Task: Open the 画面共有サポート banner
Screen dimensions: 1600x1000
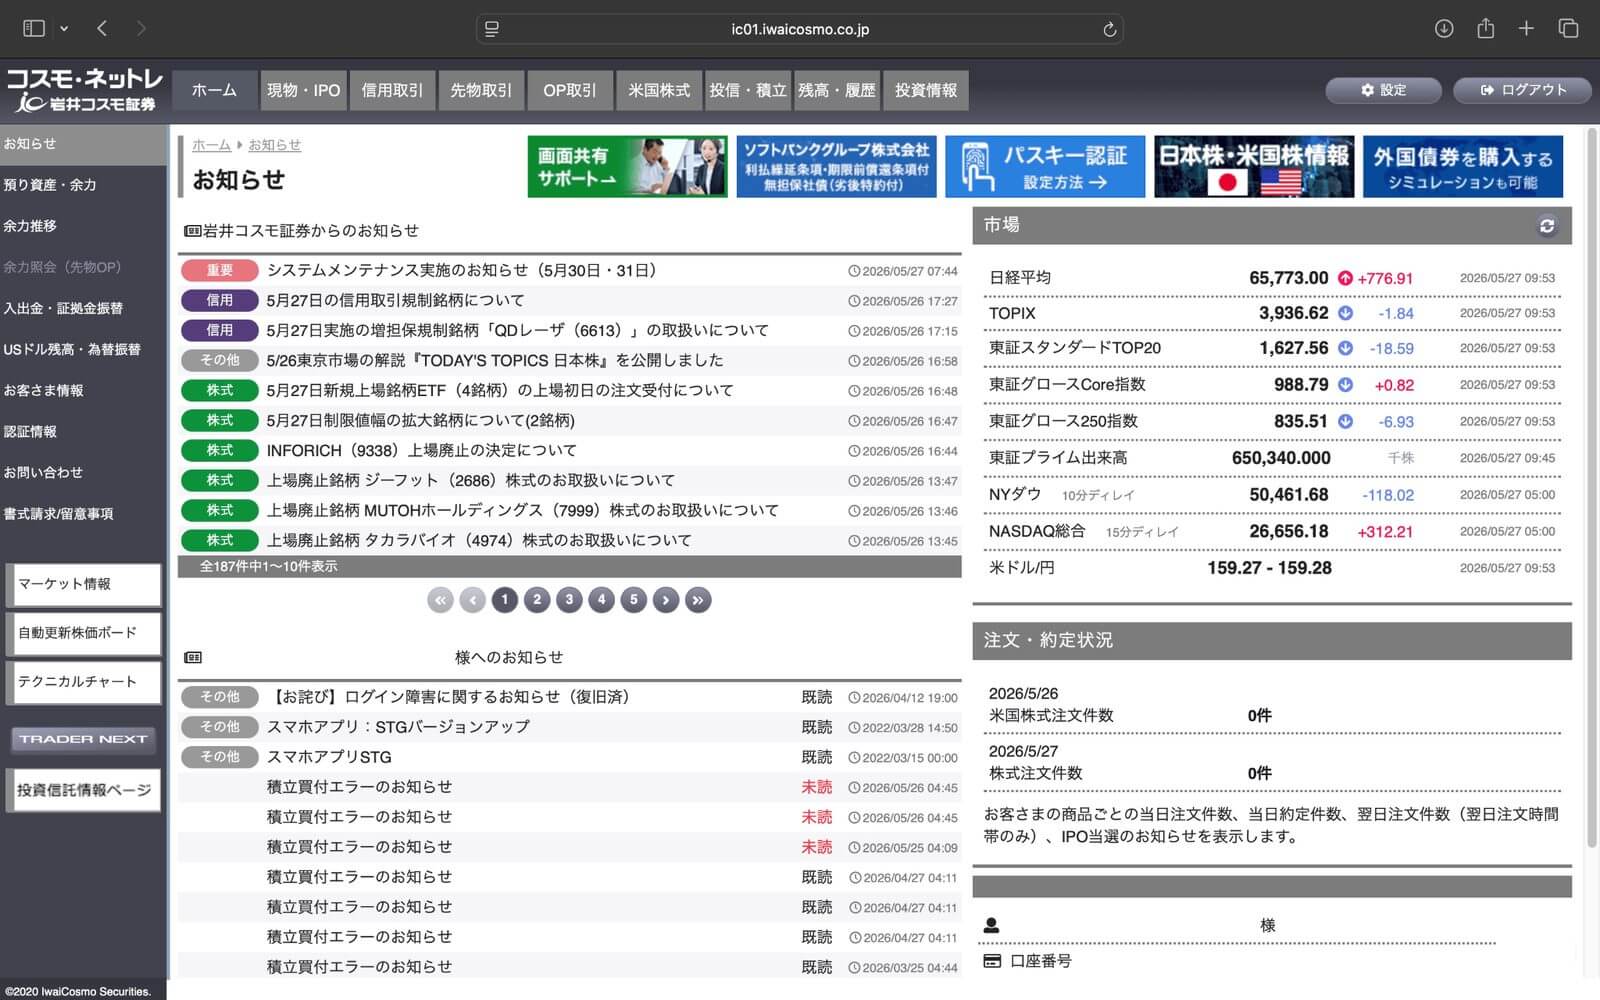Action: (627, 166)
